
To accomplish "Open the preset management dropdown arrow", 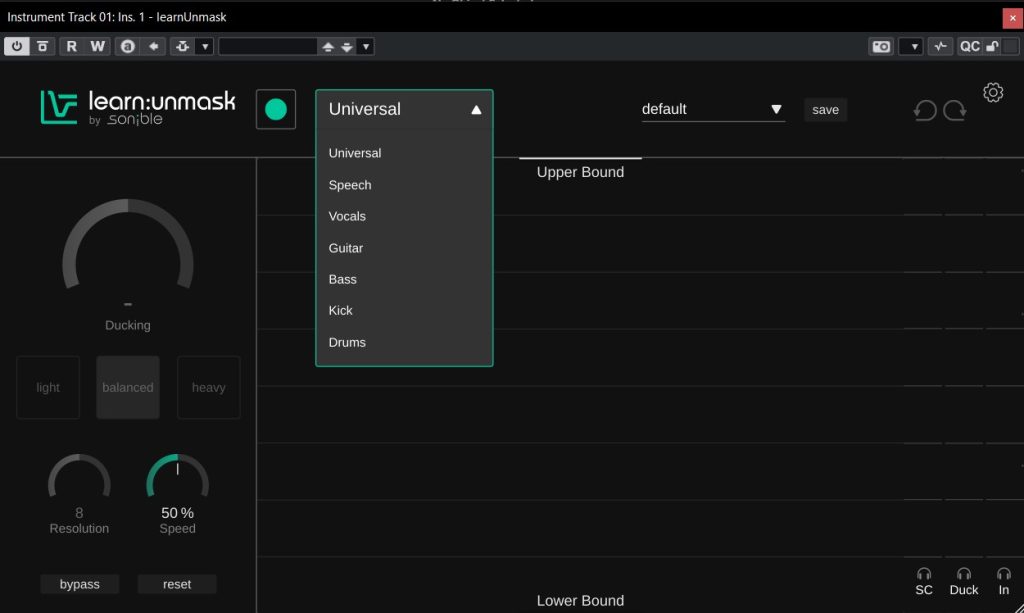I will pos(366,46).
